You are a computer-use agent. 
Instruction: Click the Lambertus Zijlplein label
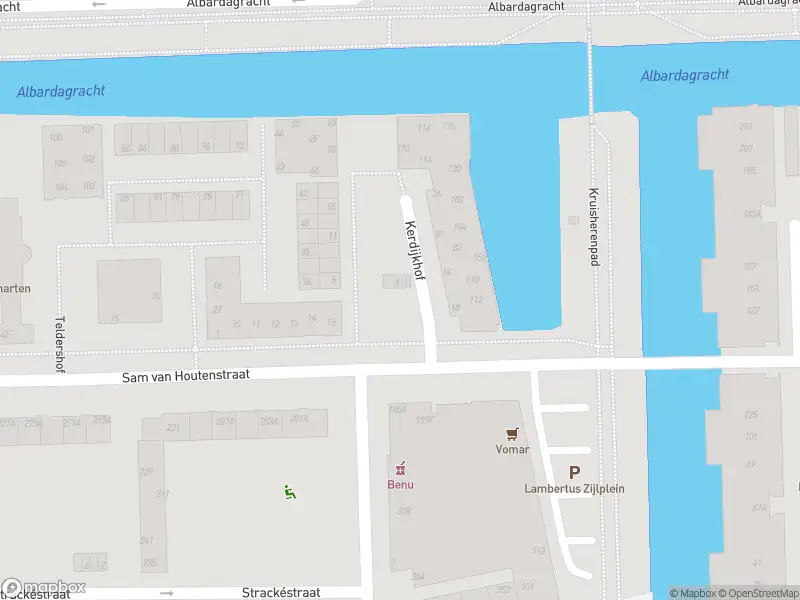pyautogui.click(x=574, y=489)
